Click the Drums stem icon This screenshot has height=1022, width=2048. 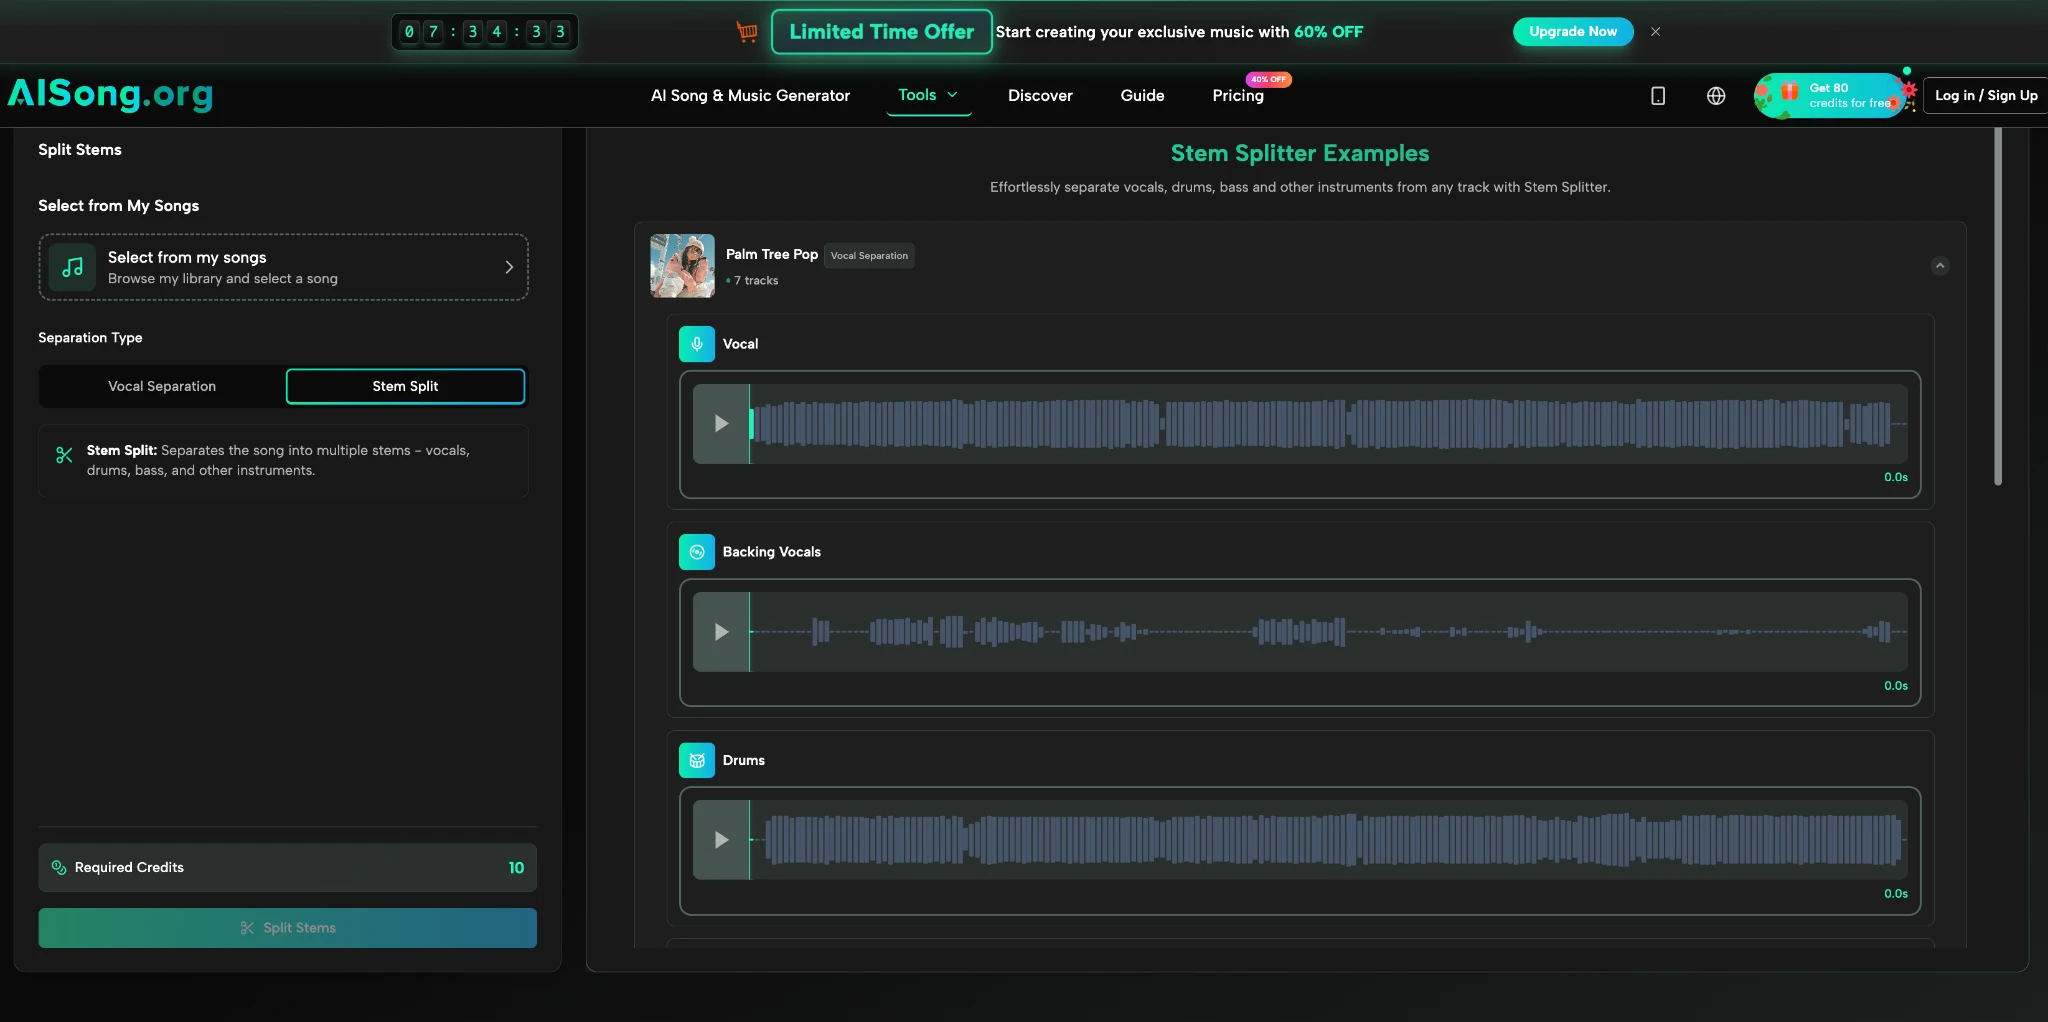tap(697, 760)
